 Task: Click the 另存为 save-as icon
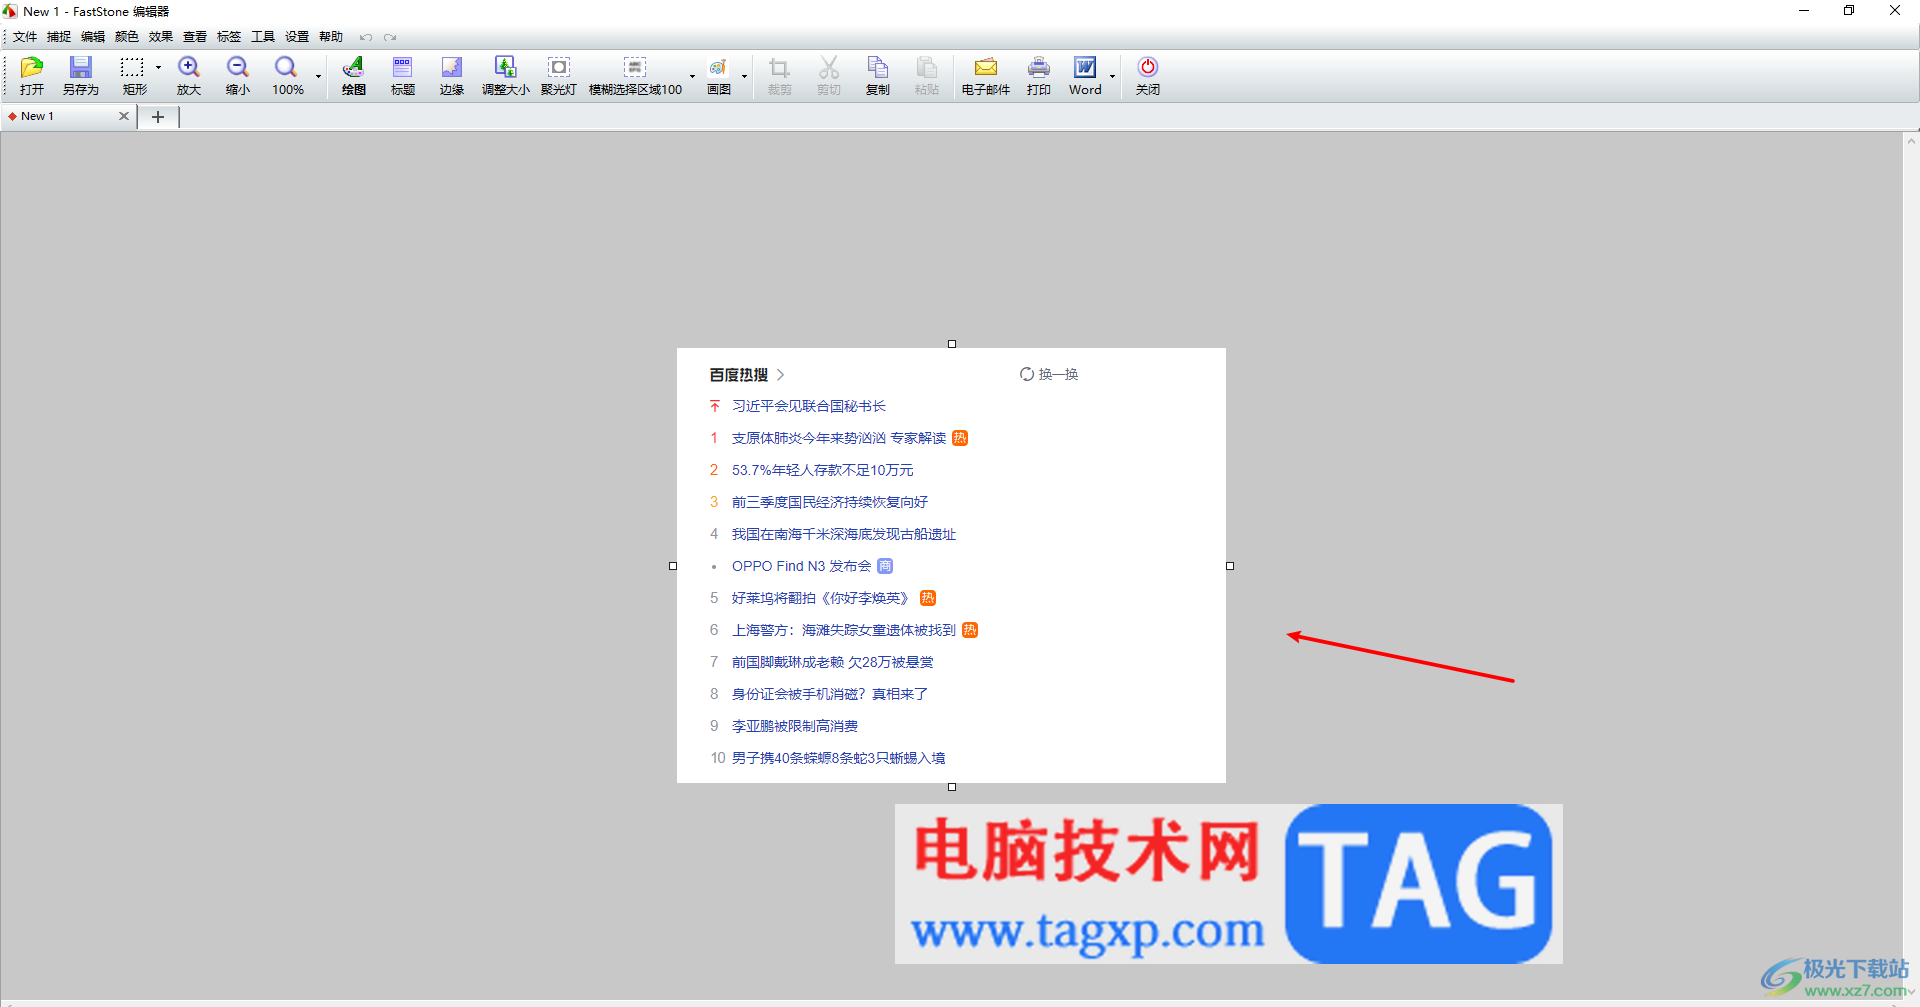click(81, 76)
